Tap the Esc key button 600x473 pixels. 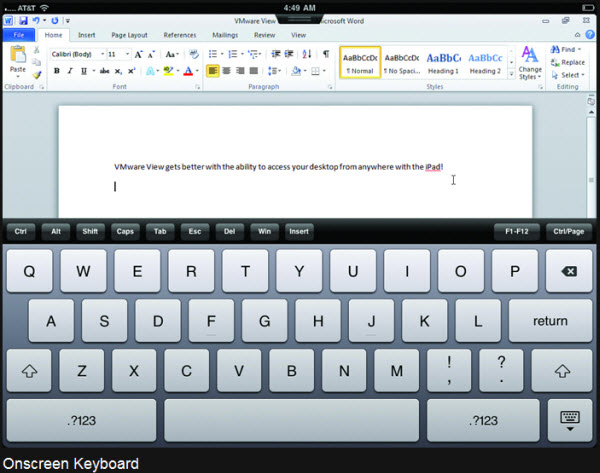[195, 231]
